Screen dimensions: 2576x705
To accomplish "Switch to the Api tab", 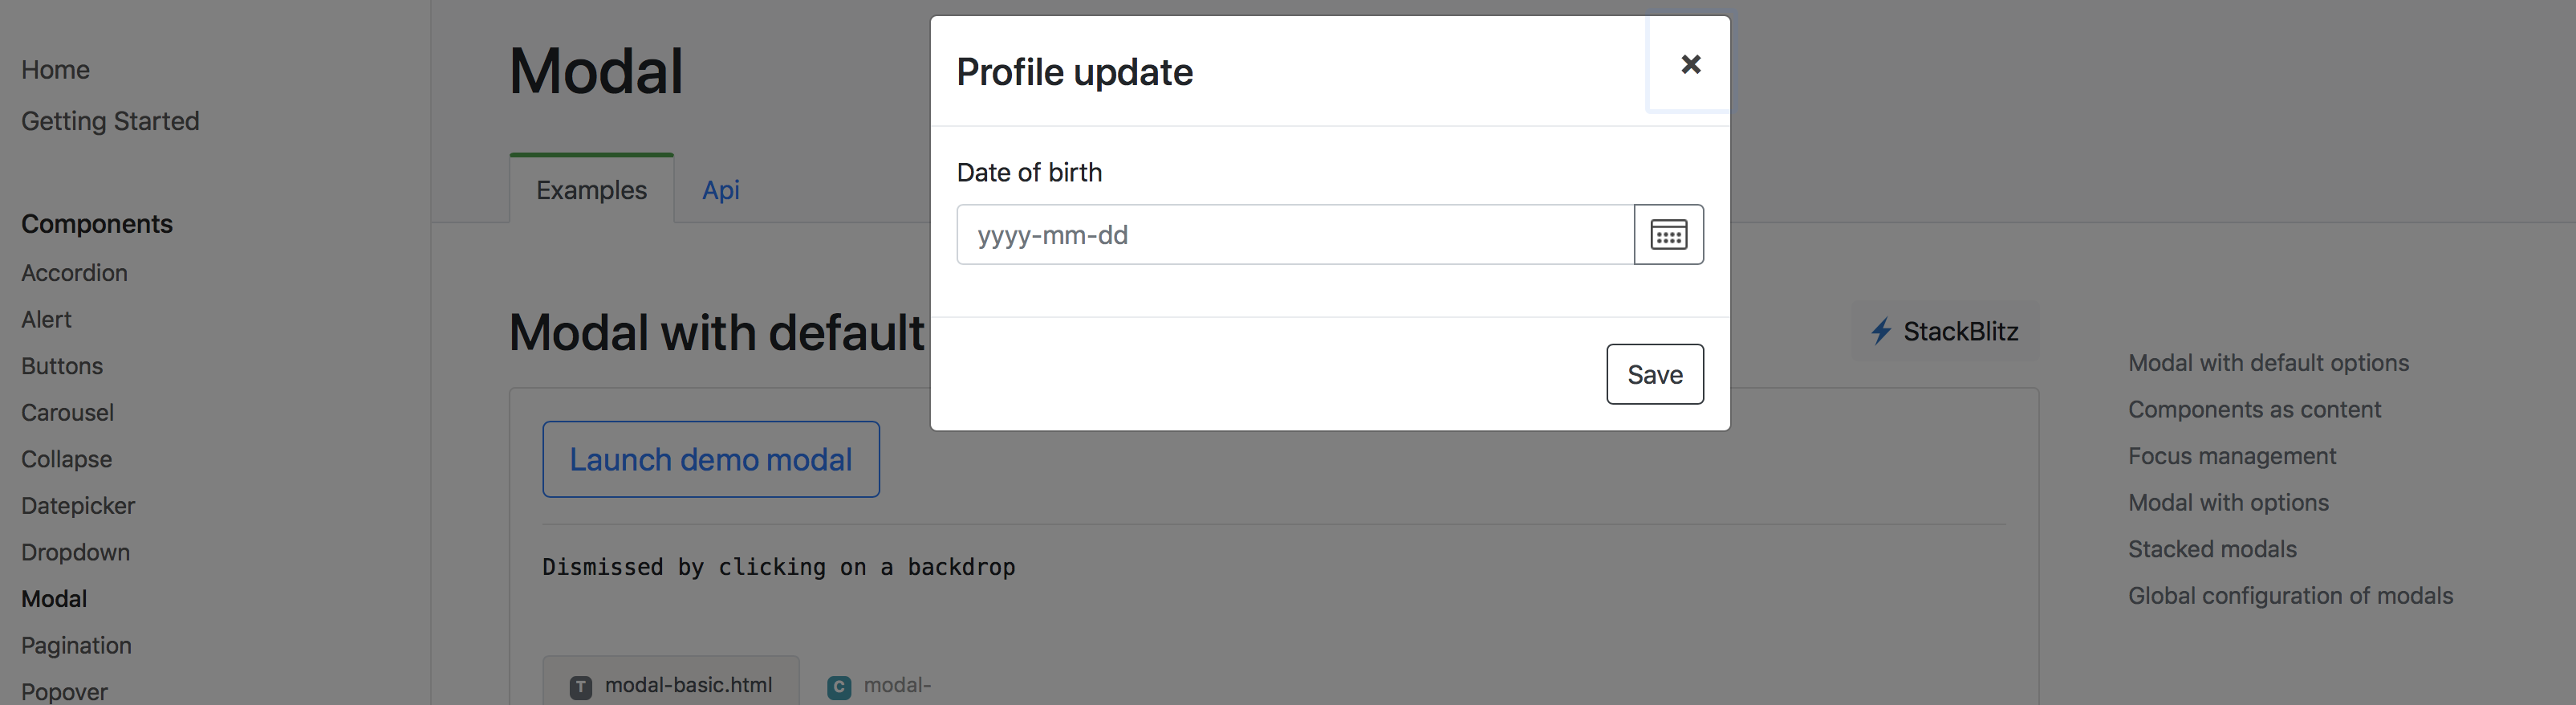I will pyautogui.click(x=720, y=189).
